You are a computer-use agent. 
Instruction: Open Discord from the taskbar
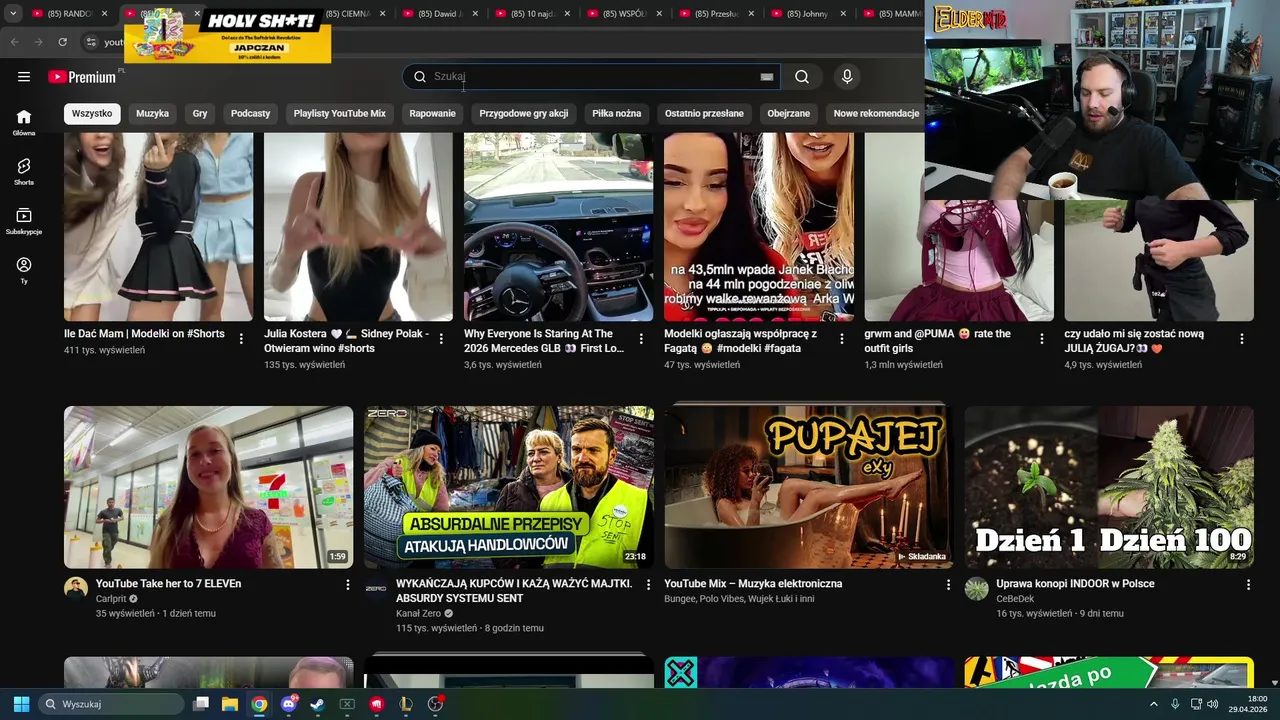pyautogui.click(x=289, y=704)
